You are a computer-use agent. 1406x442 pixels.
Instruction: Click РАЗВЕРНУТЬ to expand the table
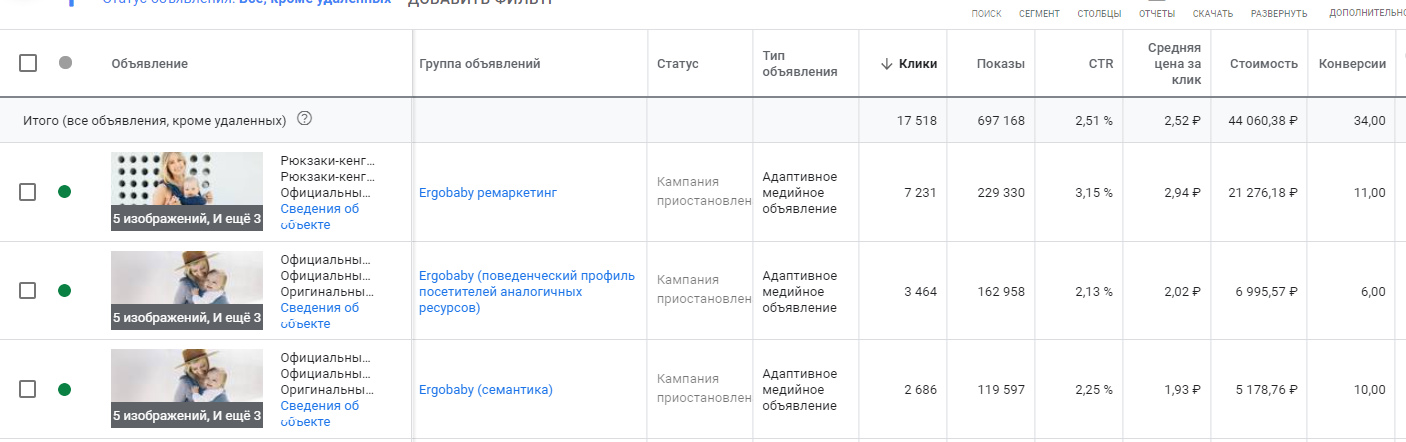[x=1278, y=13]
